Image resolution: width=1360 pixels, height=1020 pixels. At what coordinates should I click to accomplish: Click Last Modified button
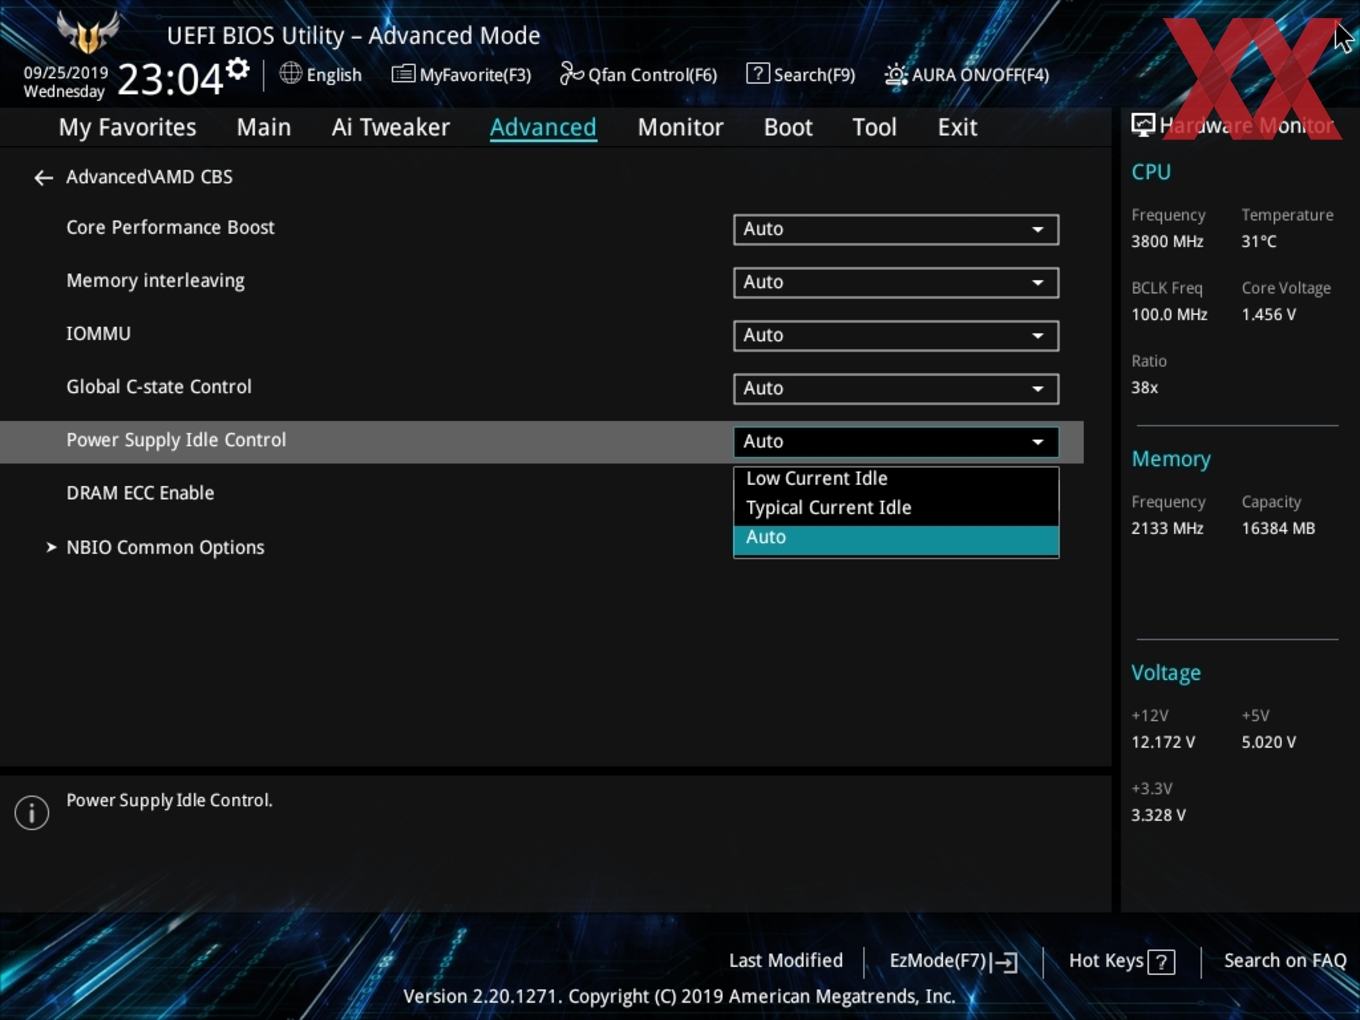[x=786, y=961]
